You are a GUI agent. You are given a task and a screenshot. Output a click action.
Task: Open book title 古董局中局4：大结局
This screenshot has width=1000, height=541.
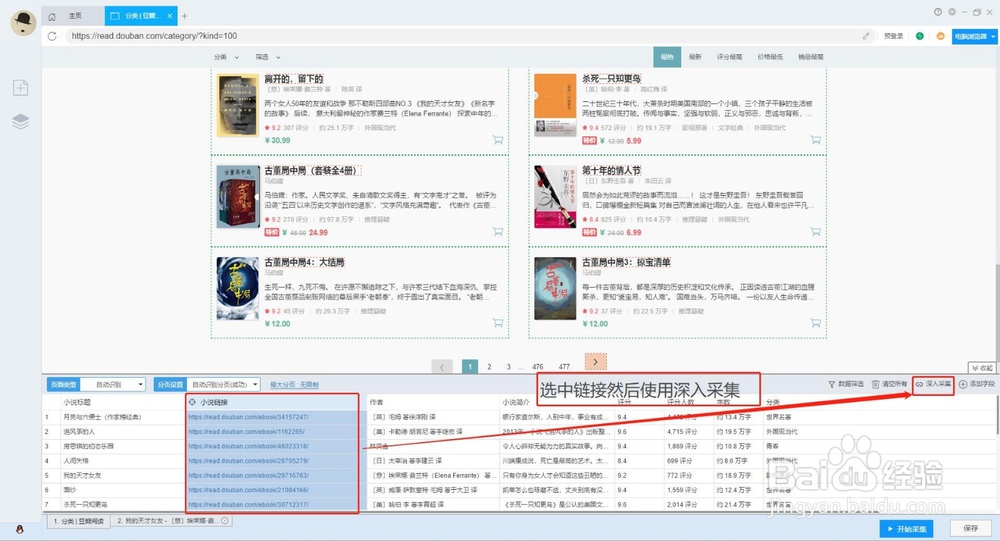pyautogui.click(x=304, y=262)
